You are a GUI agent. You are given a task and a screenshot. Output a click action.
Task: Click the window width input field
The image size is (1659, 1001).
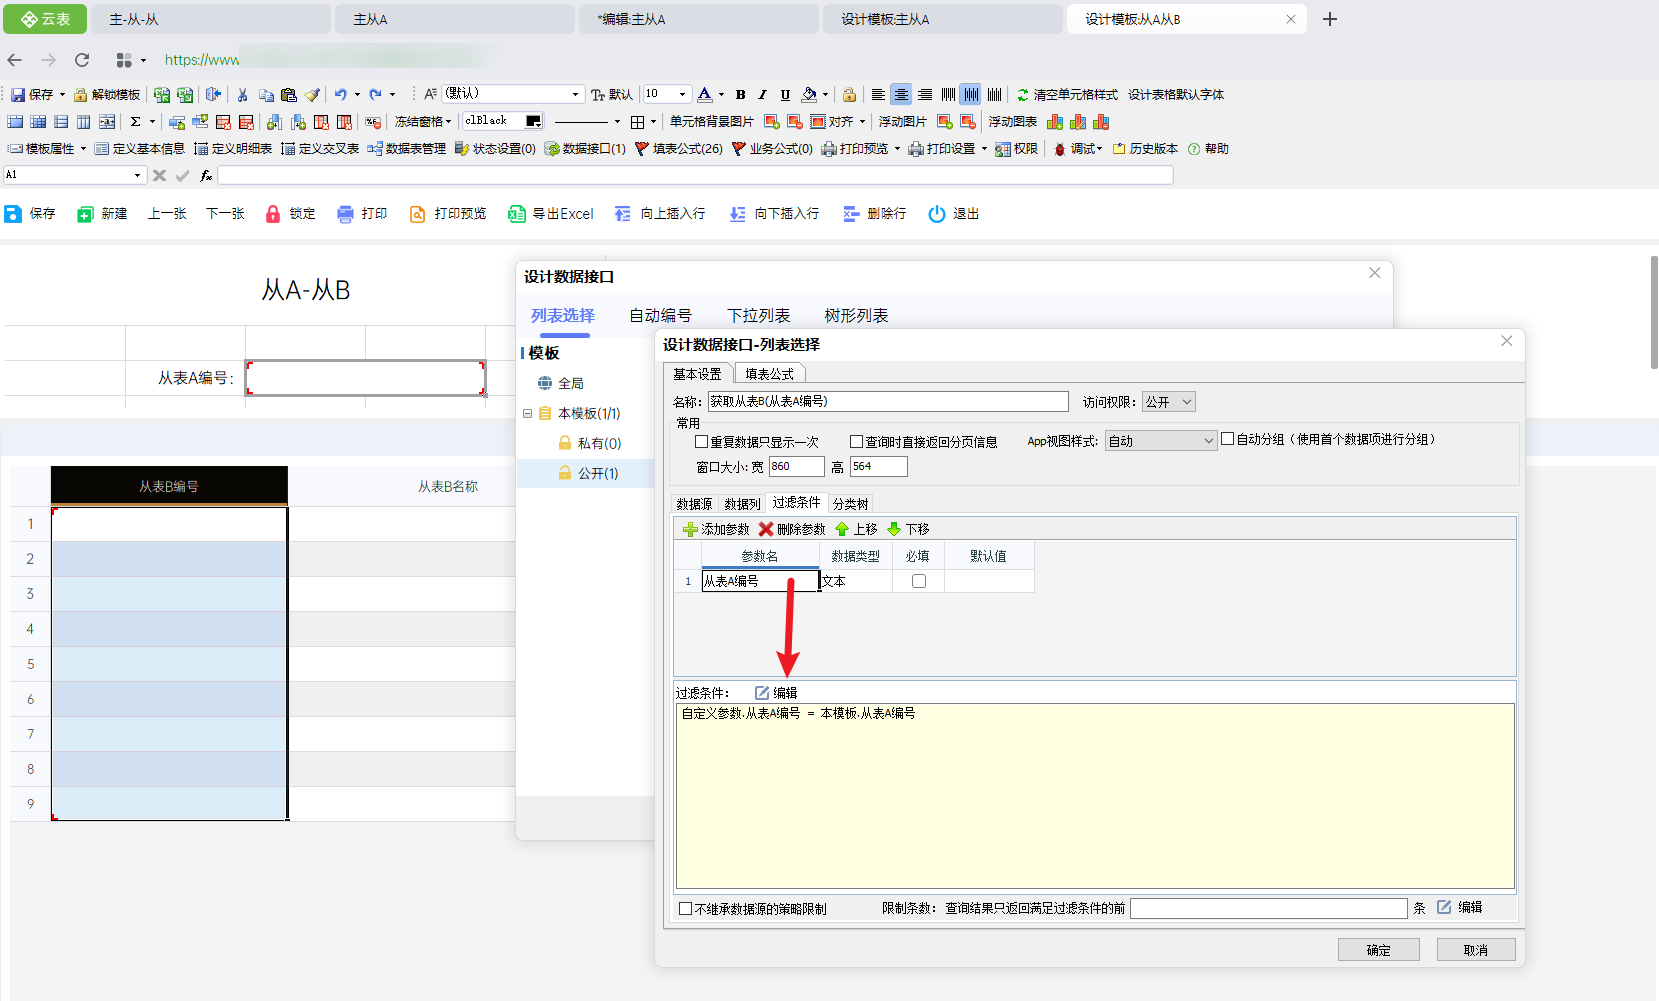pyautogui.click(x=795, y=466)
